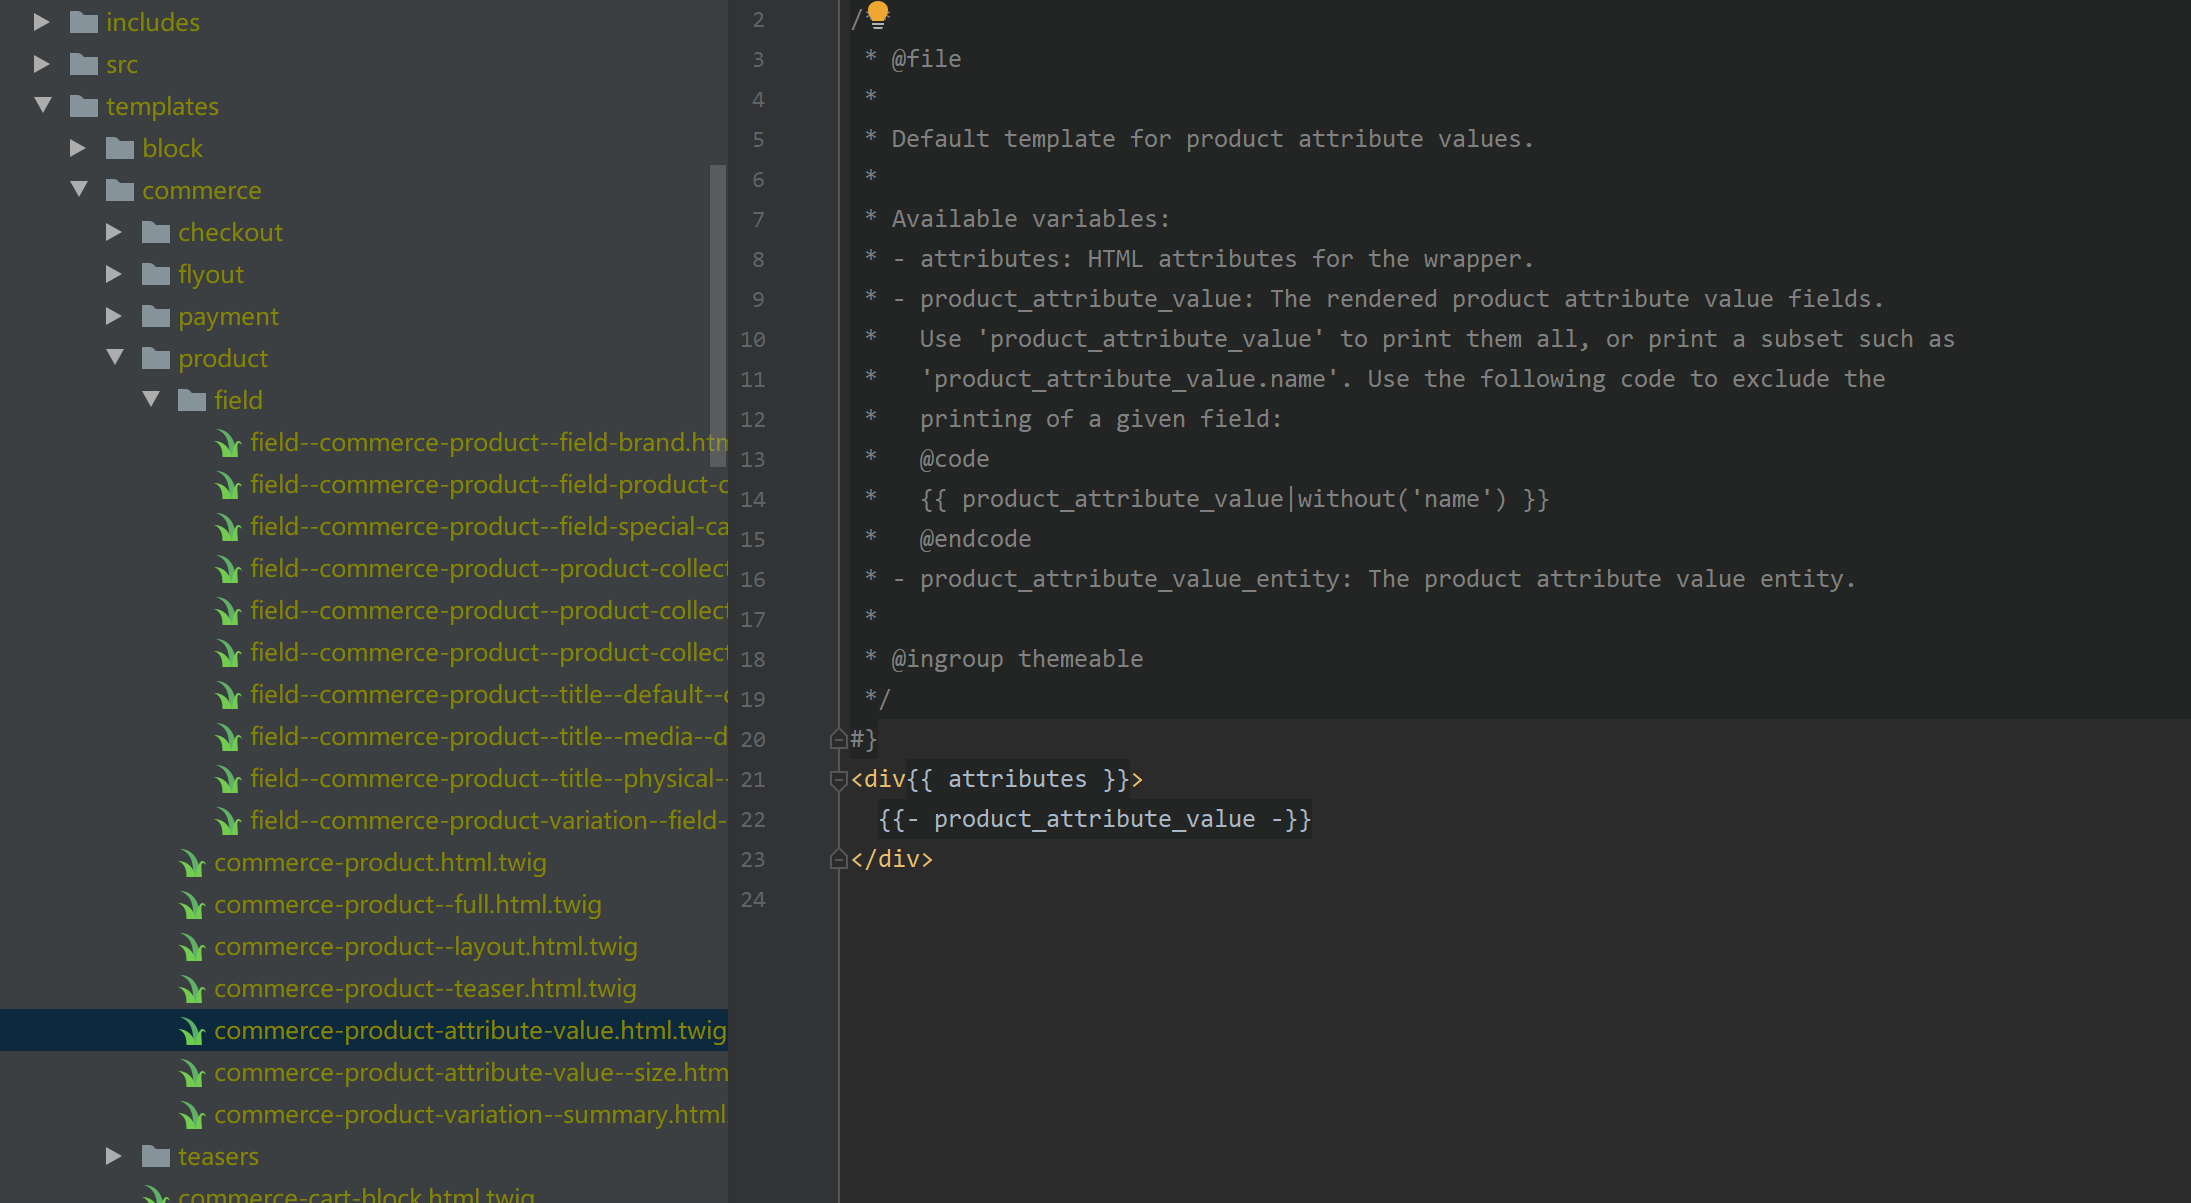
Task: Select the includes folder icon
Action: [x=84, y=22]
